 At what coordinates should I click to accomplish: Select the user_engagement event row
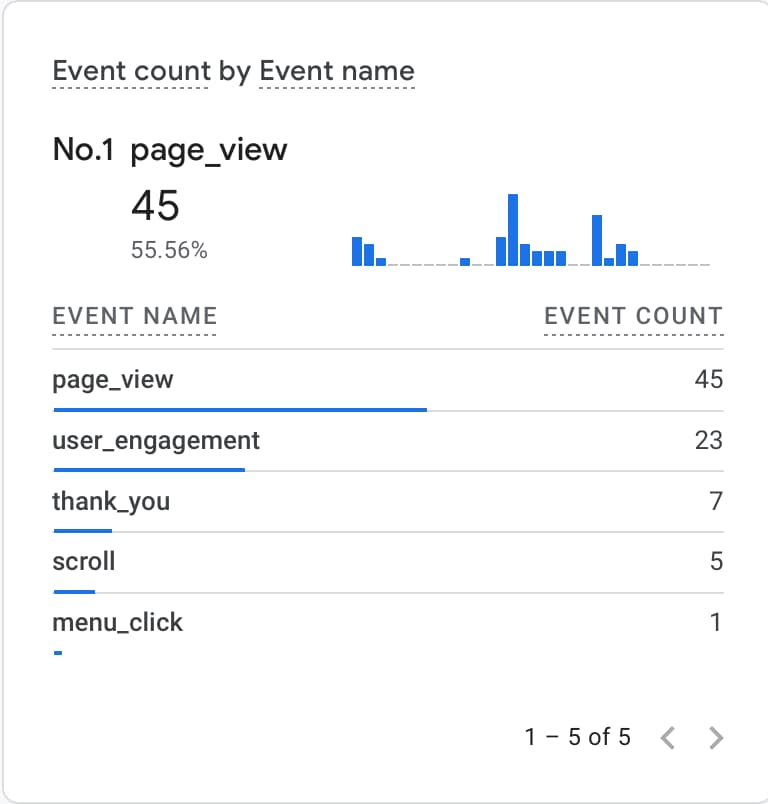[156, 440]
